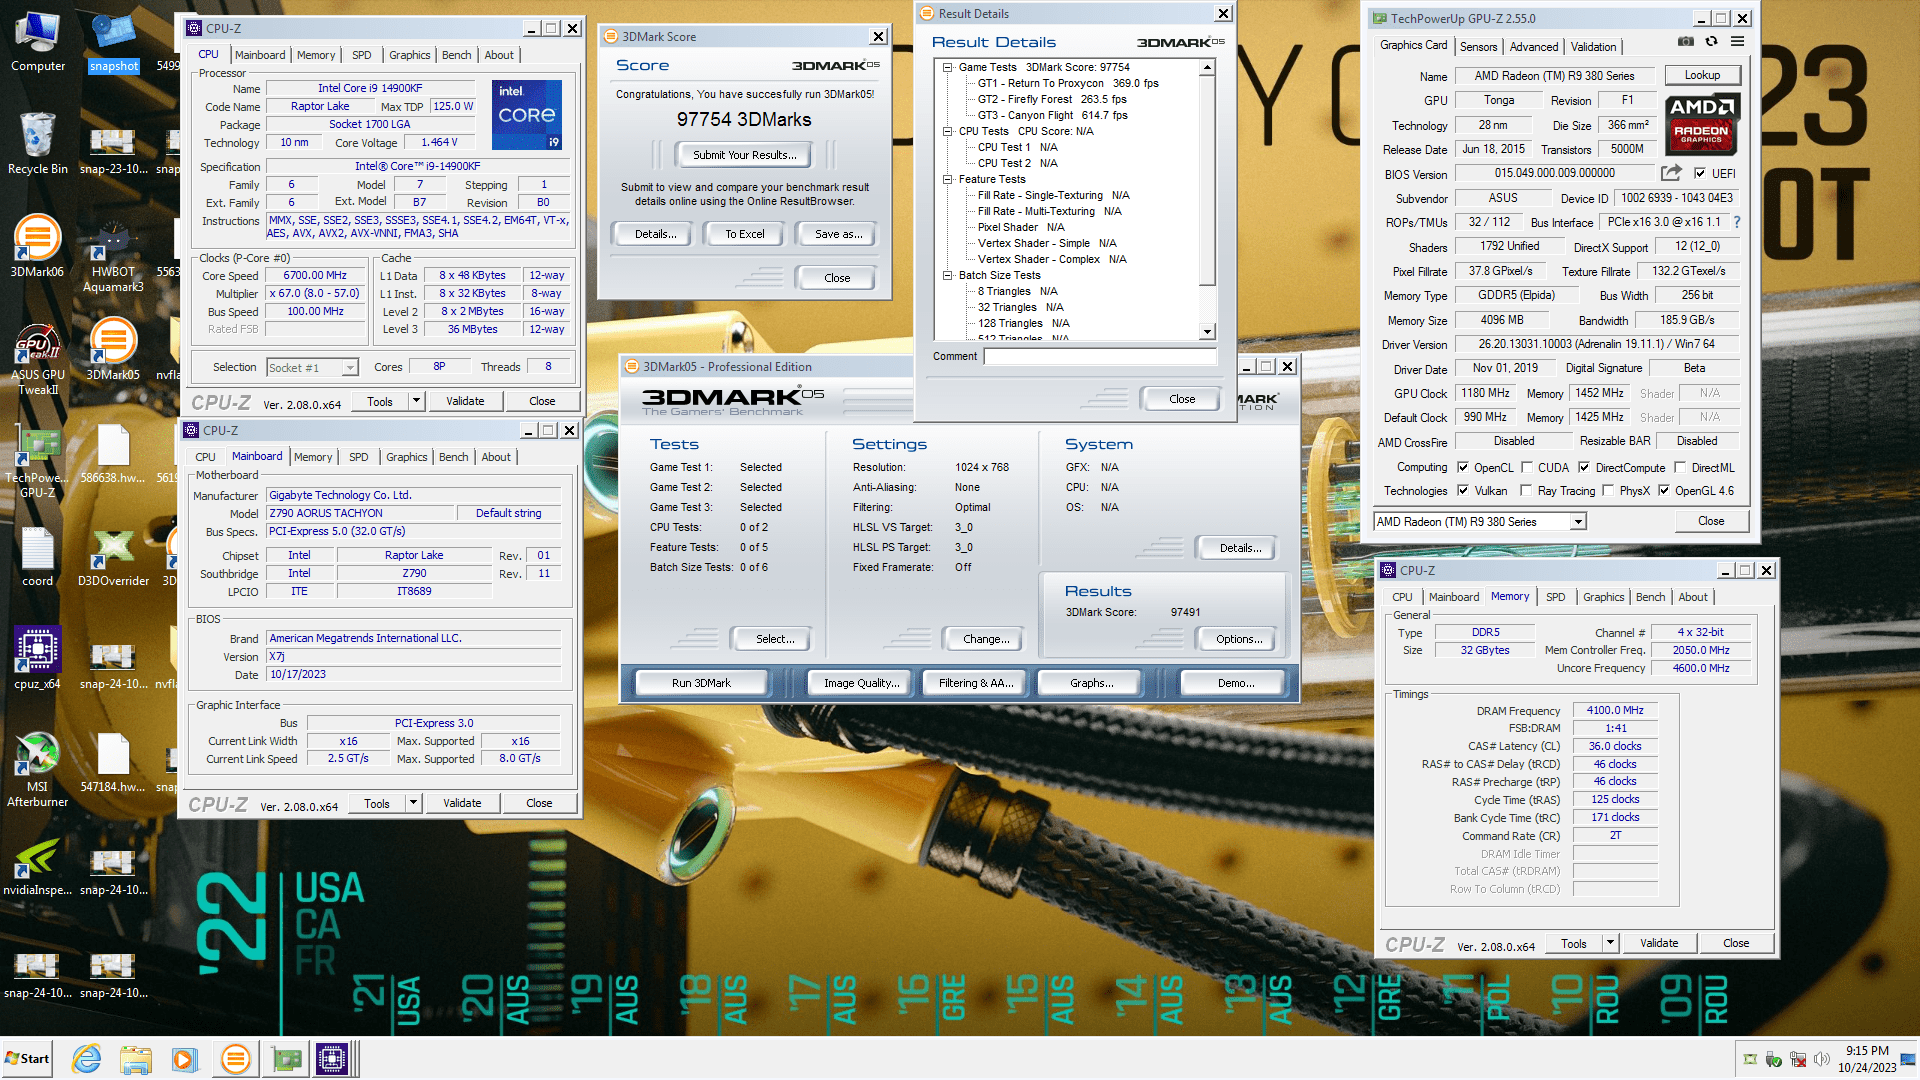The width and height of the screenshot is (1920, 1080).
Task: Click the Lookup button in GPU-Z
Action: [1702, 75]
